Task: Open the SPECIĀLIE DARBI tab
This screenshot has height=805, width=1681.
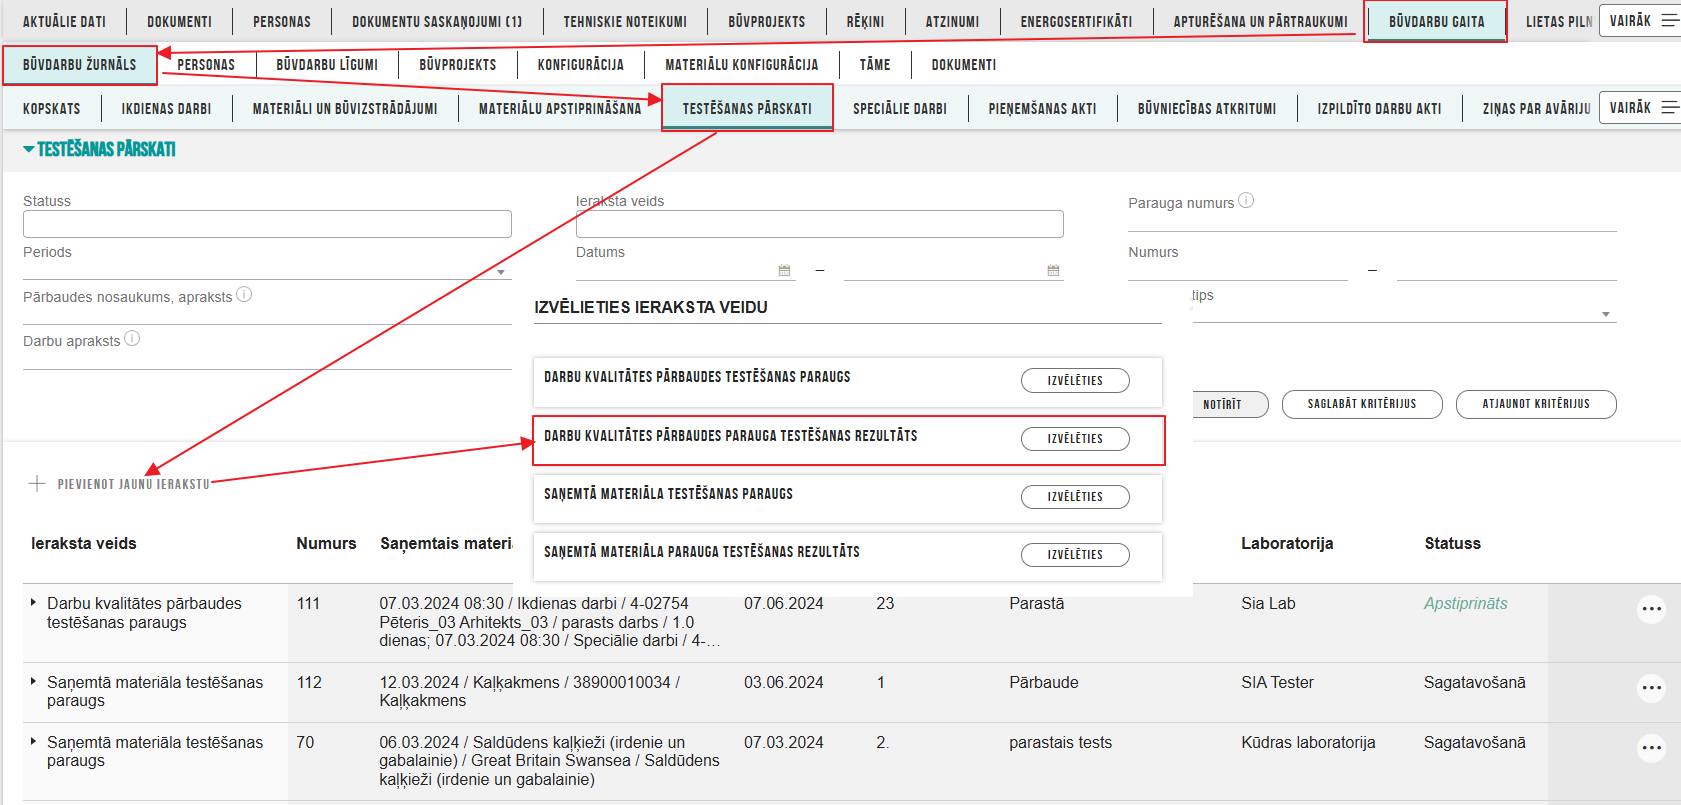Action: 900,108
